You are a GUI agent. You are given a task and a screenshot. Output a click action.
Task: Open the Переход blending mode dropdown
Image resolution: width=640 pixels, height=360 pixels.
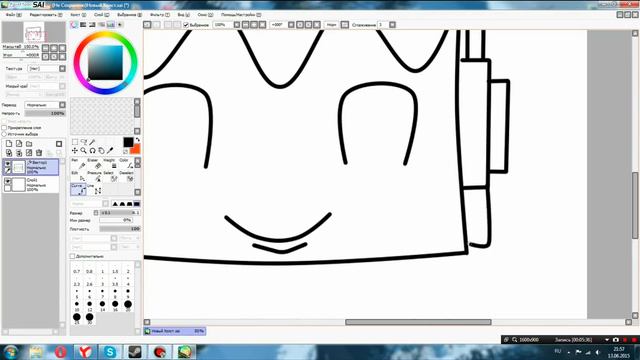click(x=45, y=105)
